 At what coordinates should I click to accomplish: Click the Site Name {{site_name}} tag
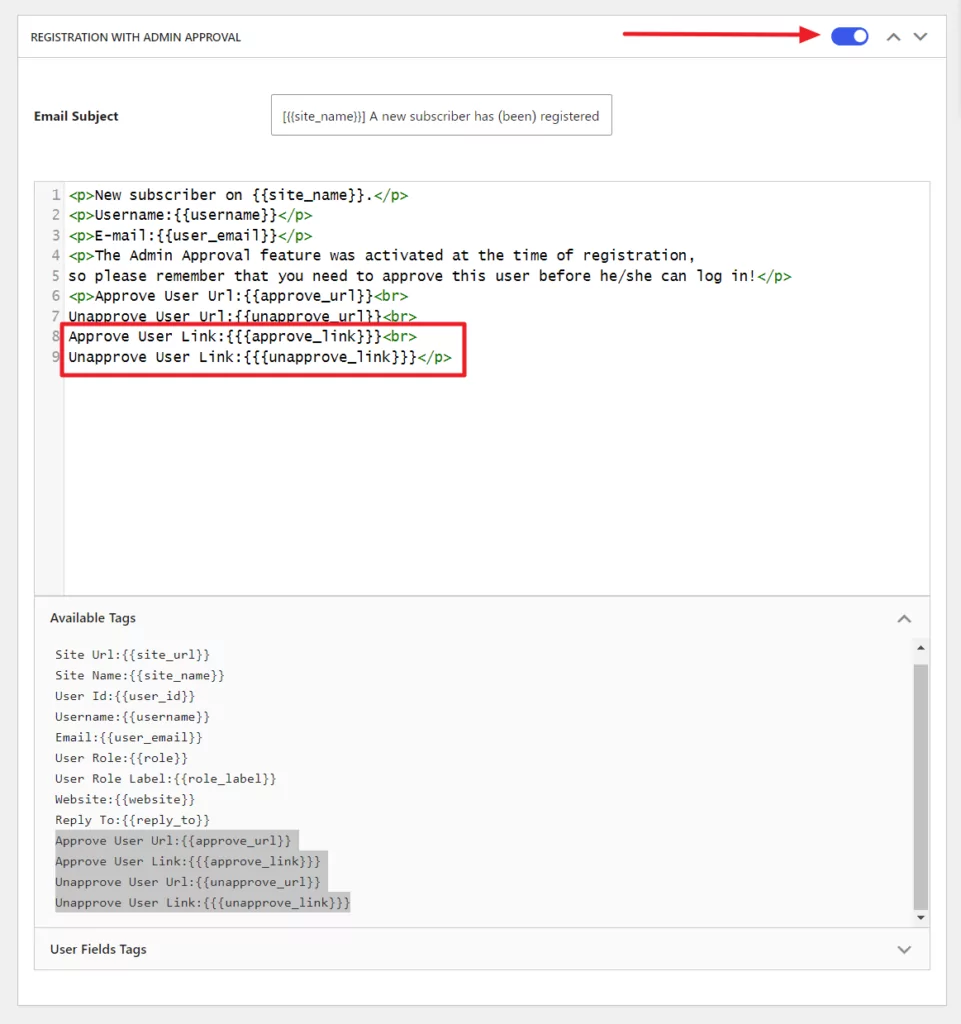point(140,675)
